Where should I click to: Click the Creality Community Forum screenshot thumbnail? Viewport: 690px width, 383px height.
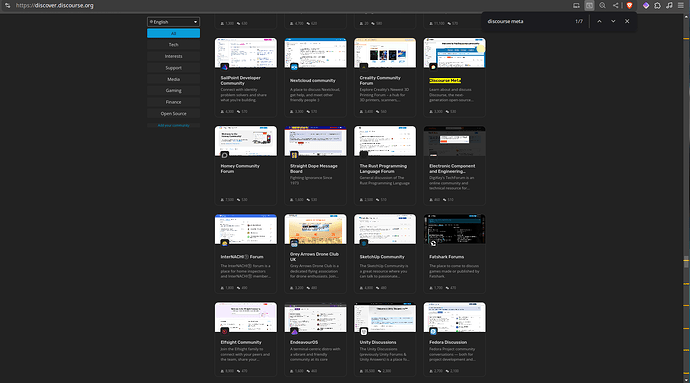385,53
